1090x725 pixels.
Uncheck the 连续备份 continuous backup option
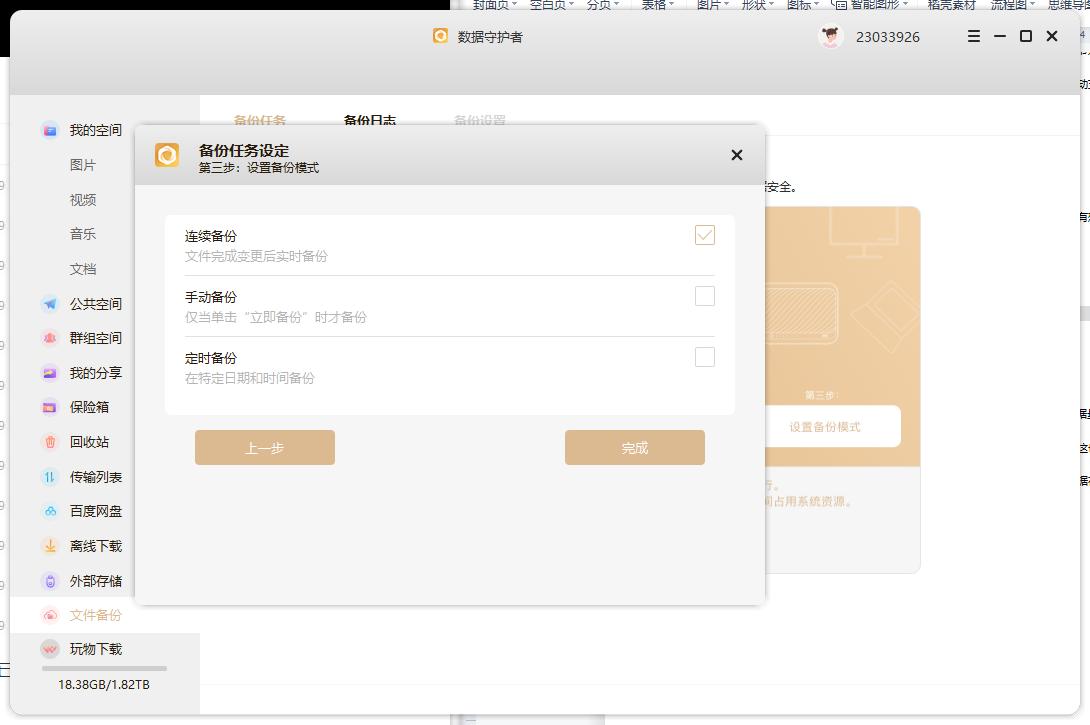[x=704, y=235]
